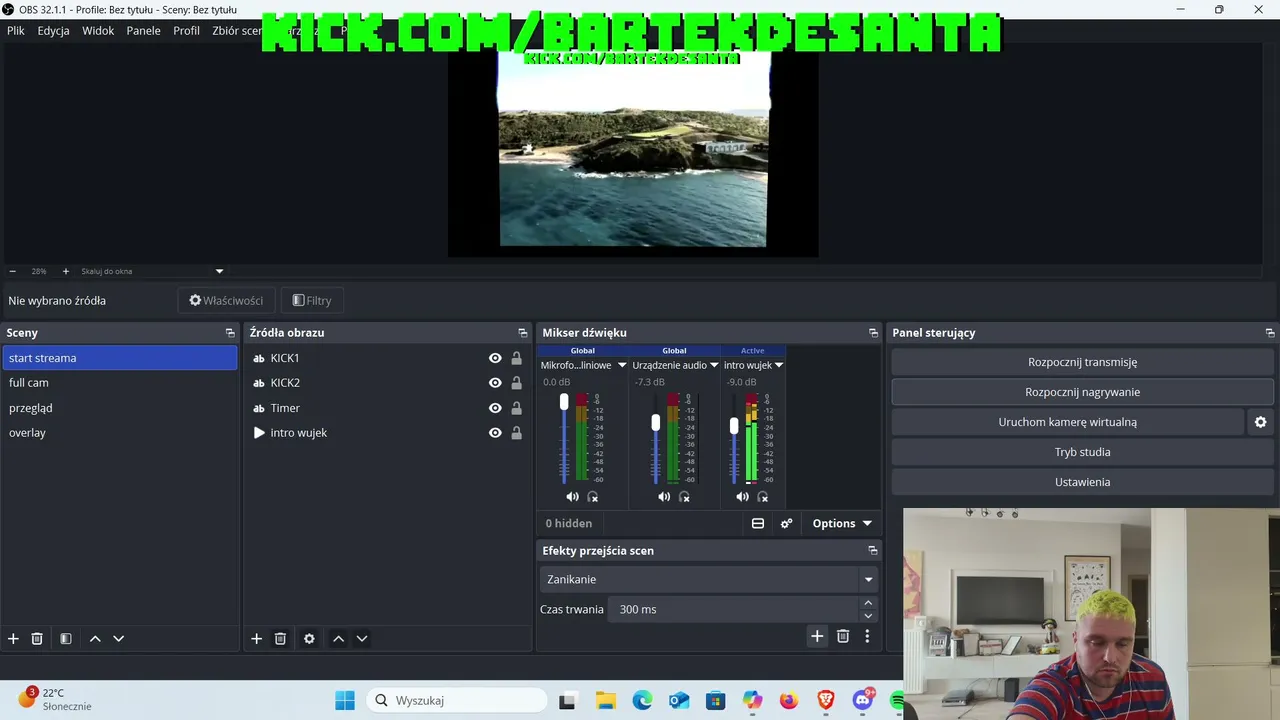Zoom in the preview with plus icon
Viewport: 1280px width, 720px height.
coord(66,271)
